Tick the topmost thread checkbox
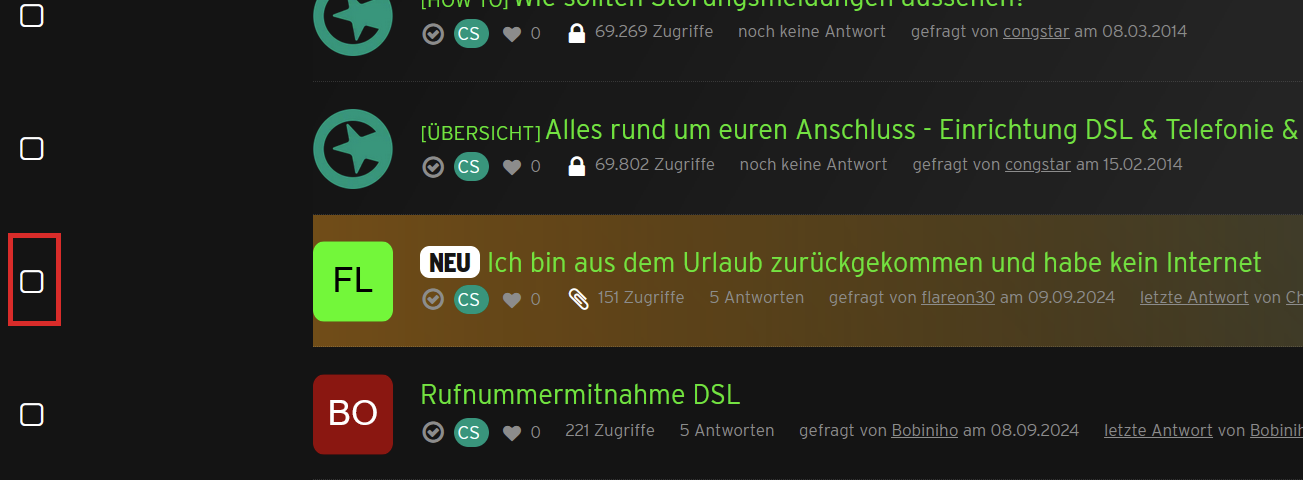 click(32, 16)
